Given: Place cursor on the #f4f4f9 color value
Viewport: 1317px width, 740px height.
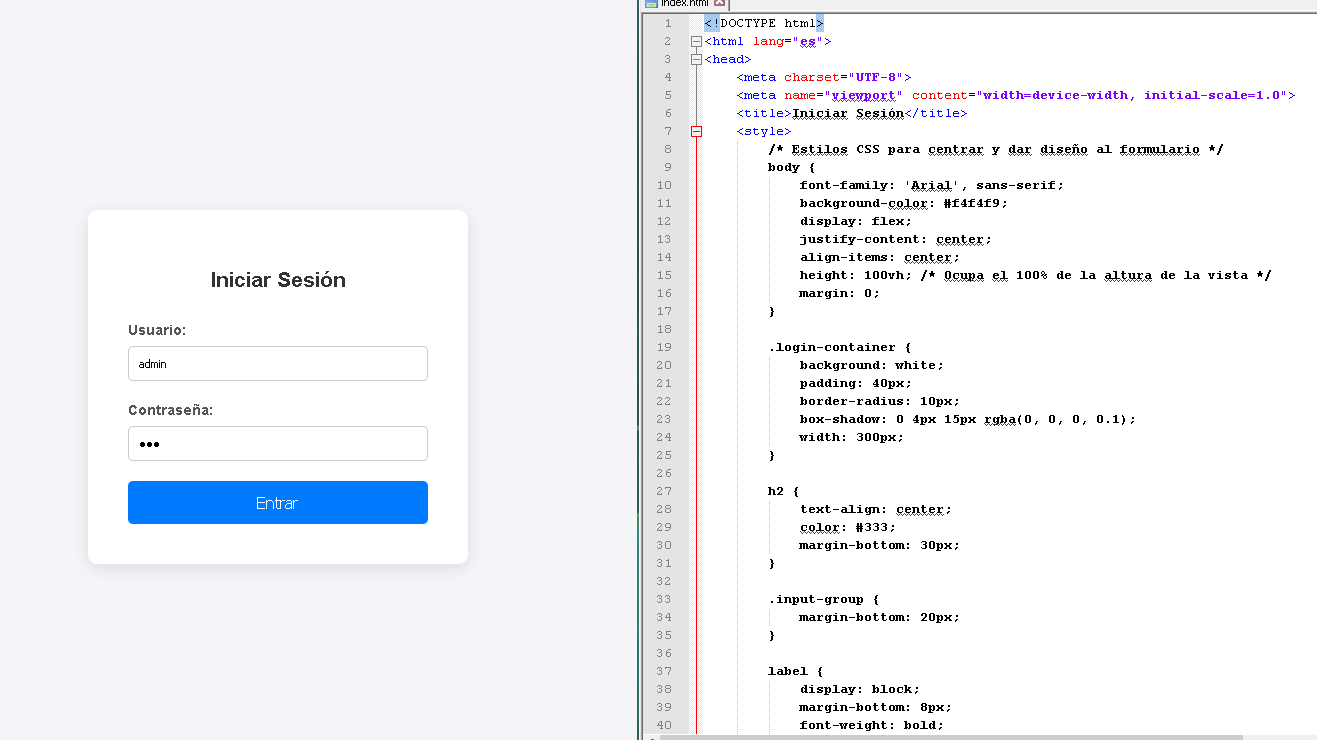Looking at the screenshot, I should (x=975, y=204).
